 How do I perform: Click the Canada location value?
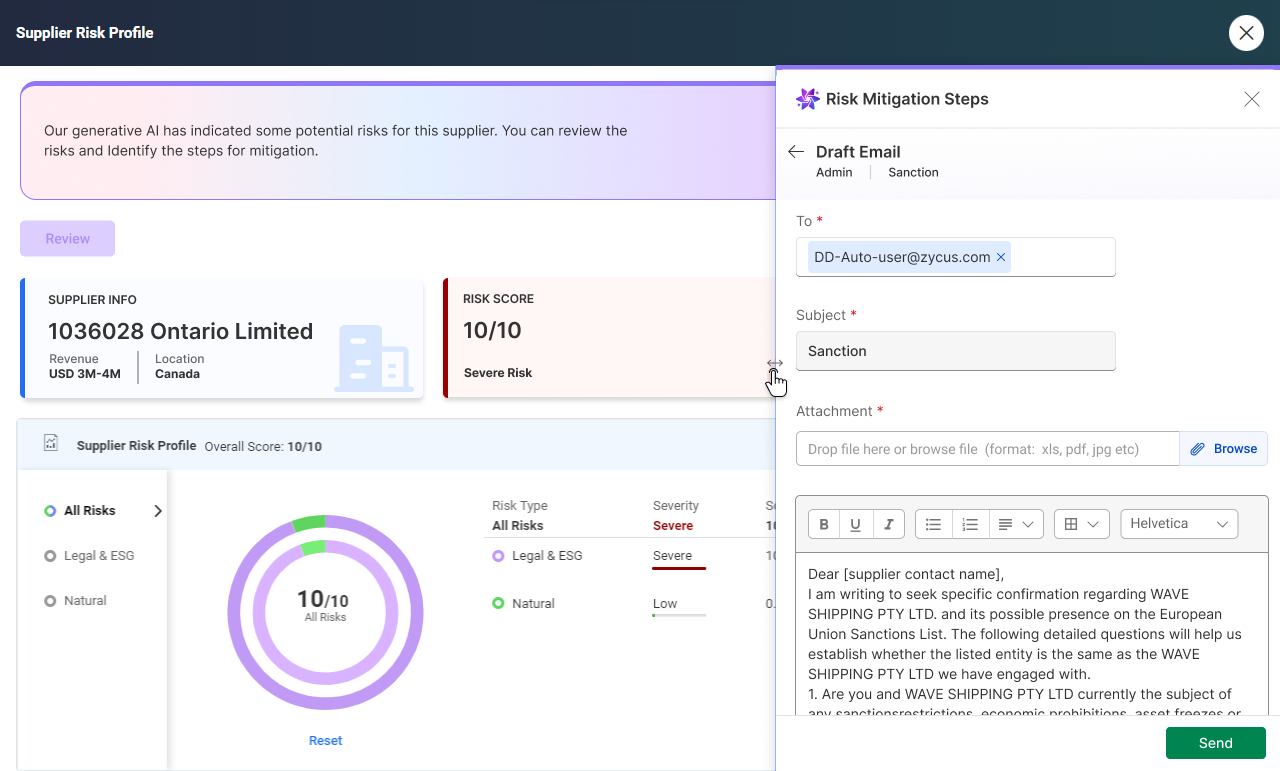pyautogui.click(x=177, y=374)
